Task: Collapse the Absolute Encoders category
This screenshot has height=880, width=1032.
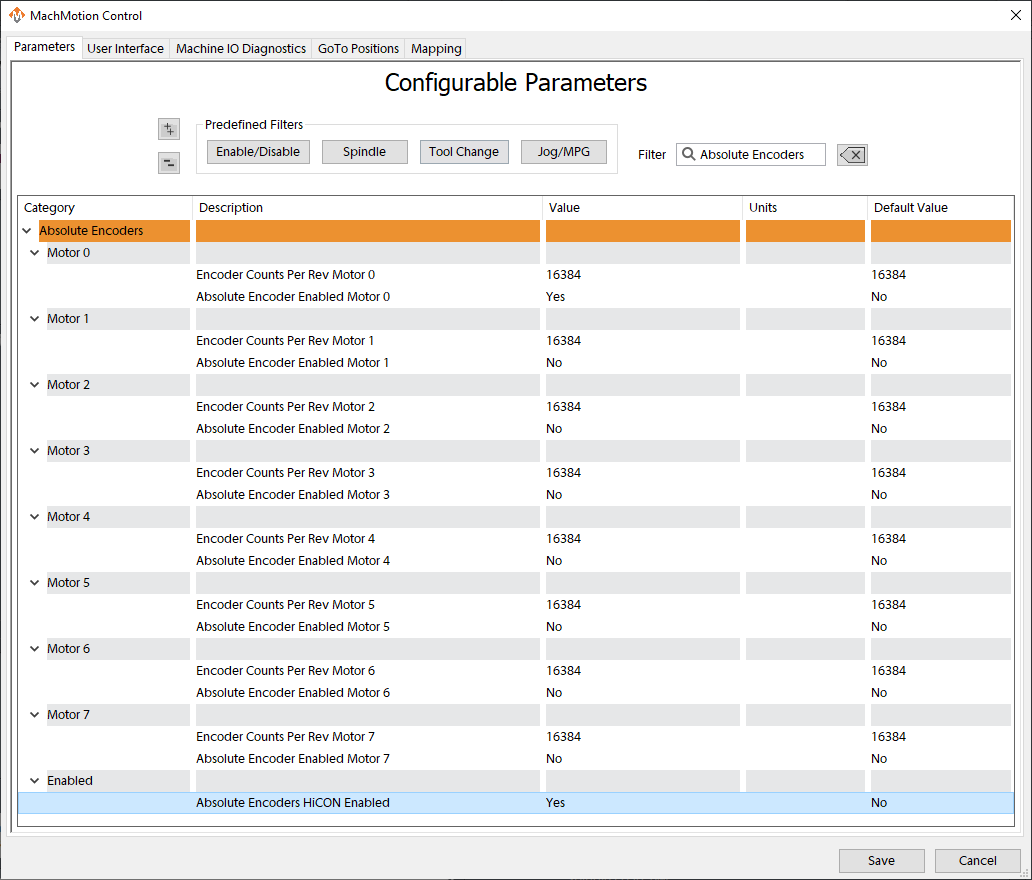Action: [27, 230]
